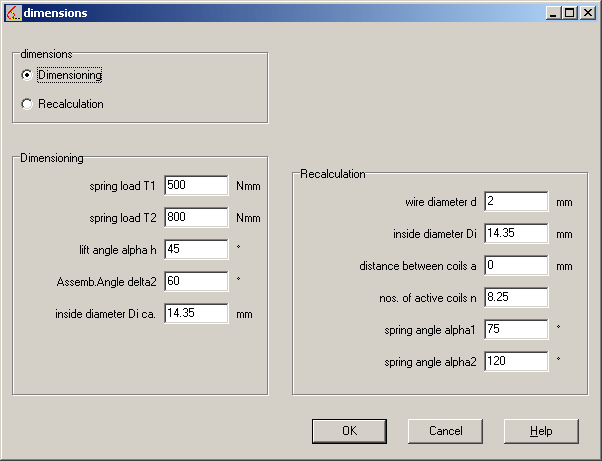Click the nos. of active coils n field
The image size is (602, 461).
tap(516, 297)
